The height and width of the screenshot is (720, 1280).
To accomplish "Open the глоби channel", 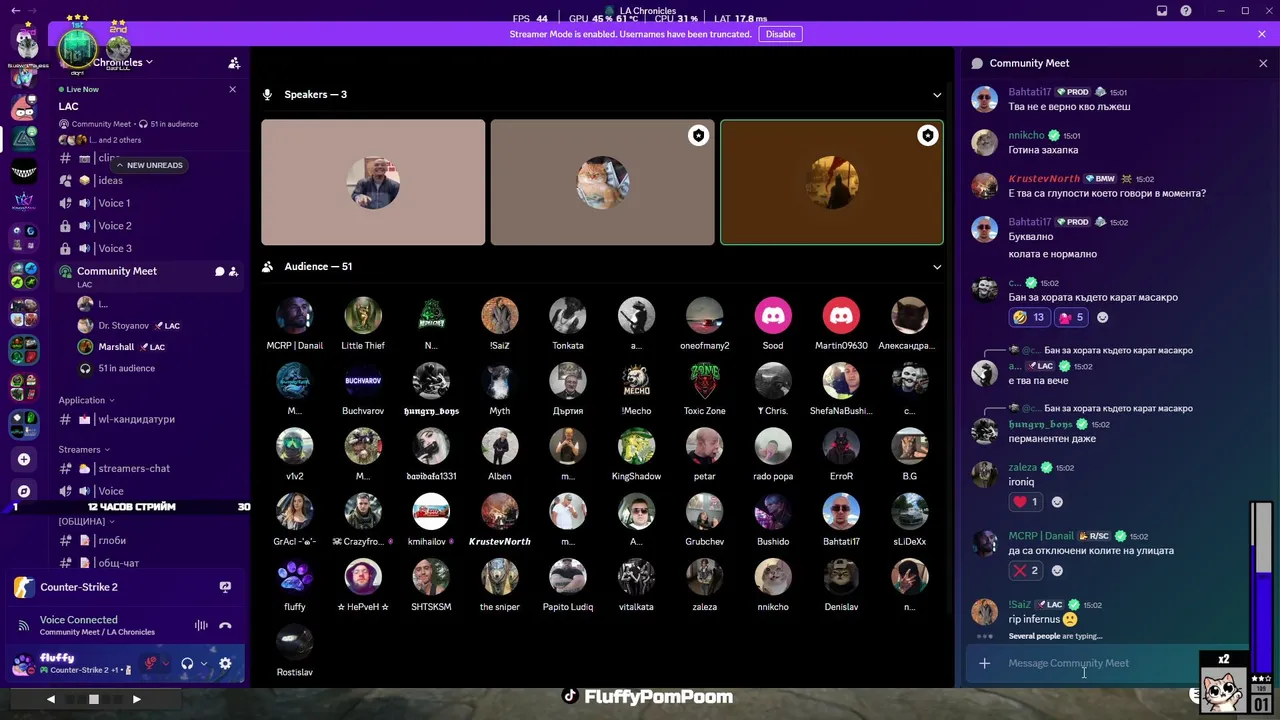I will click(149, 540).
